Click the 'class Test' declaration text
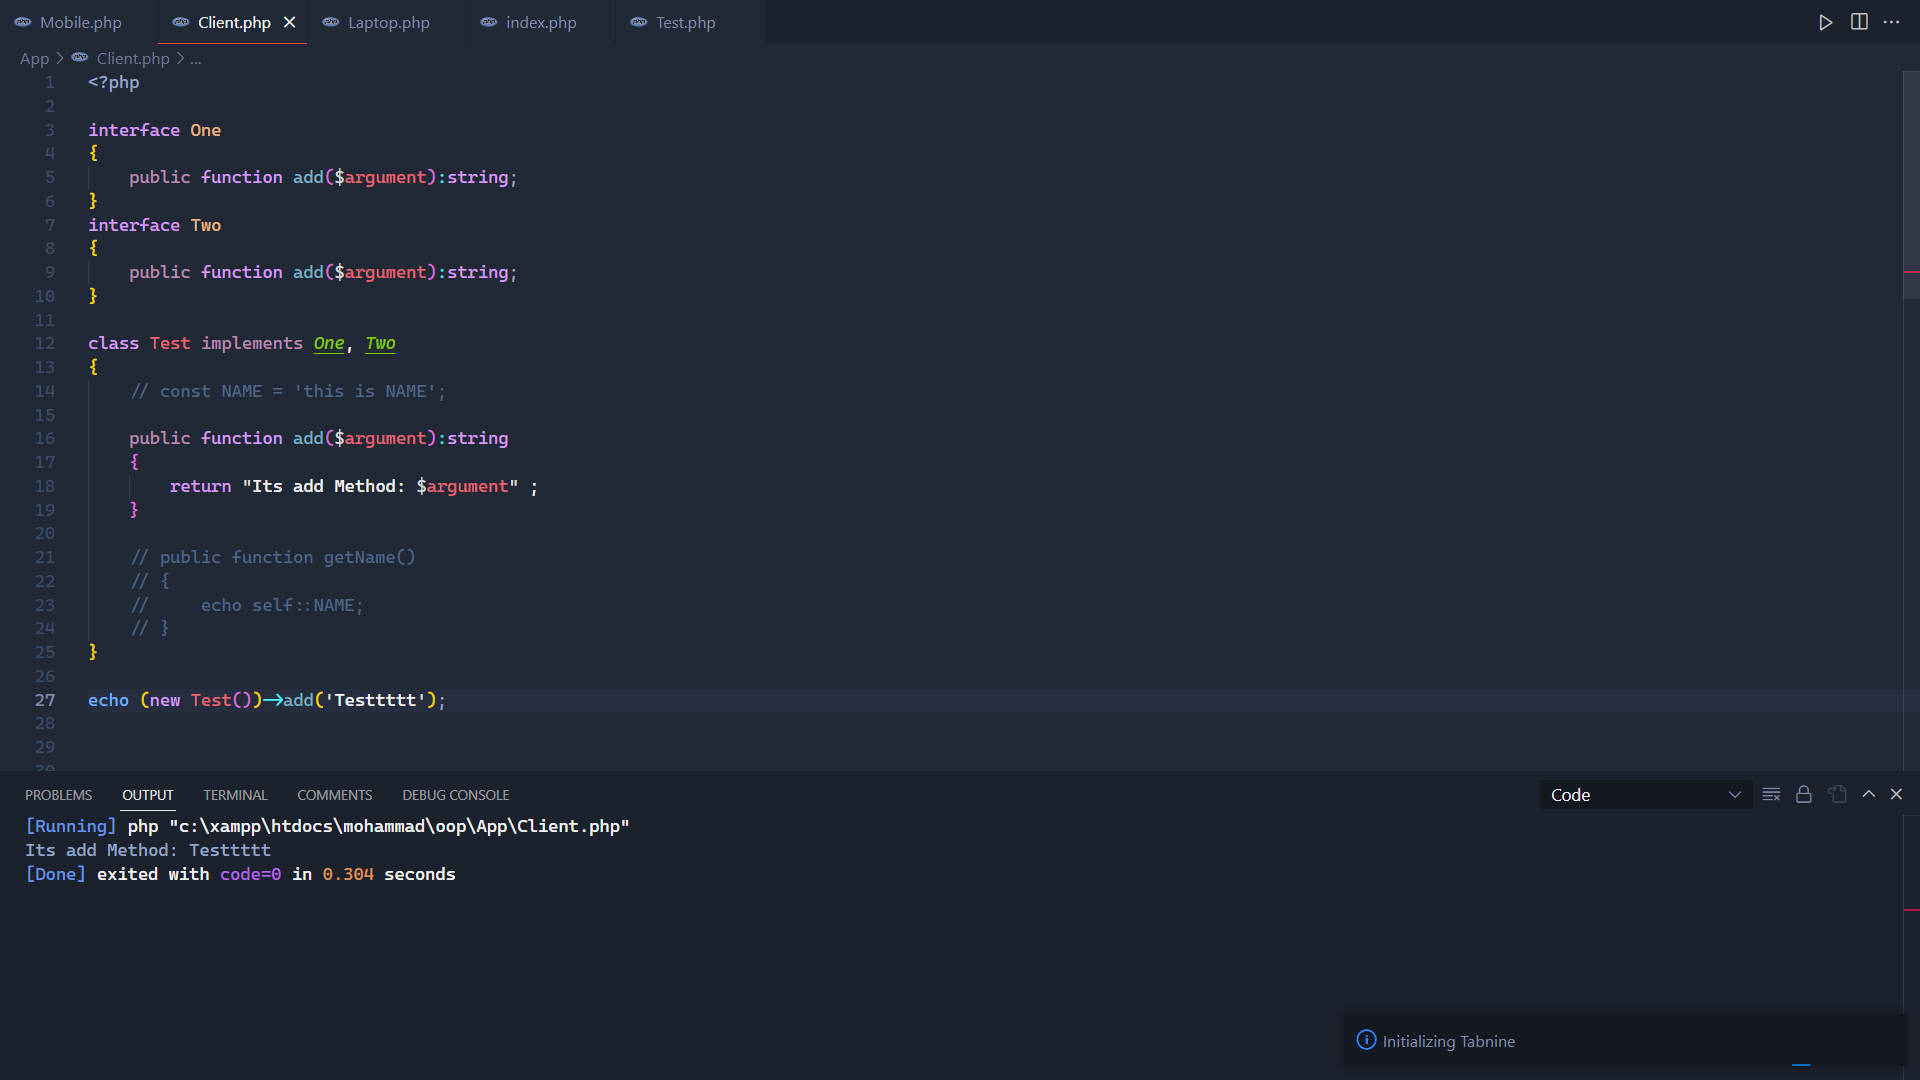This screenshot has width=1920, height=1080. click(x=139, y=343)
